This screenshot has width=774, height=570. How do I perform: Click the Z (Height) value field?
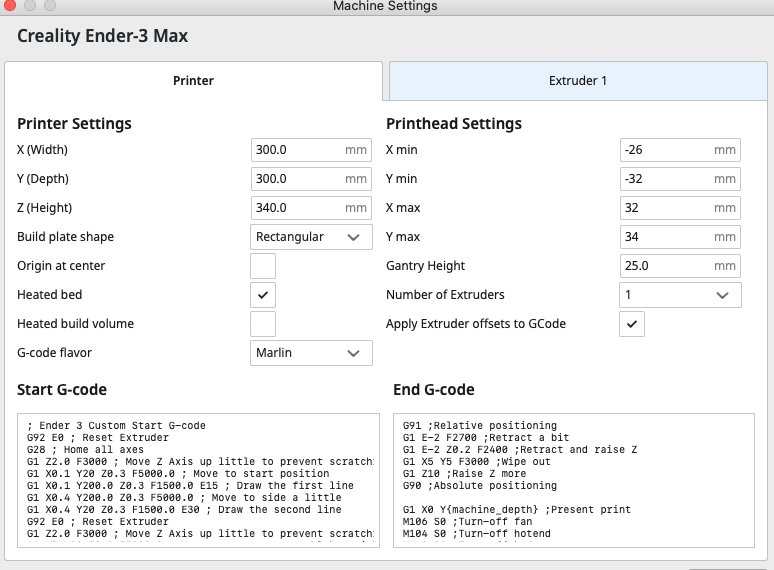pyautogui.click(x=311, y=208)
